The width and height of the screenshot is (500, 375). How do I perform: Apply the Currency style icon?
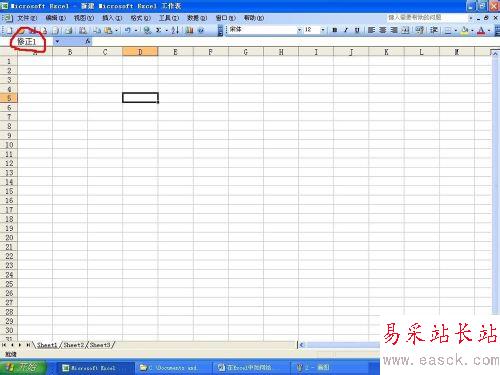point(420,30)
